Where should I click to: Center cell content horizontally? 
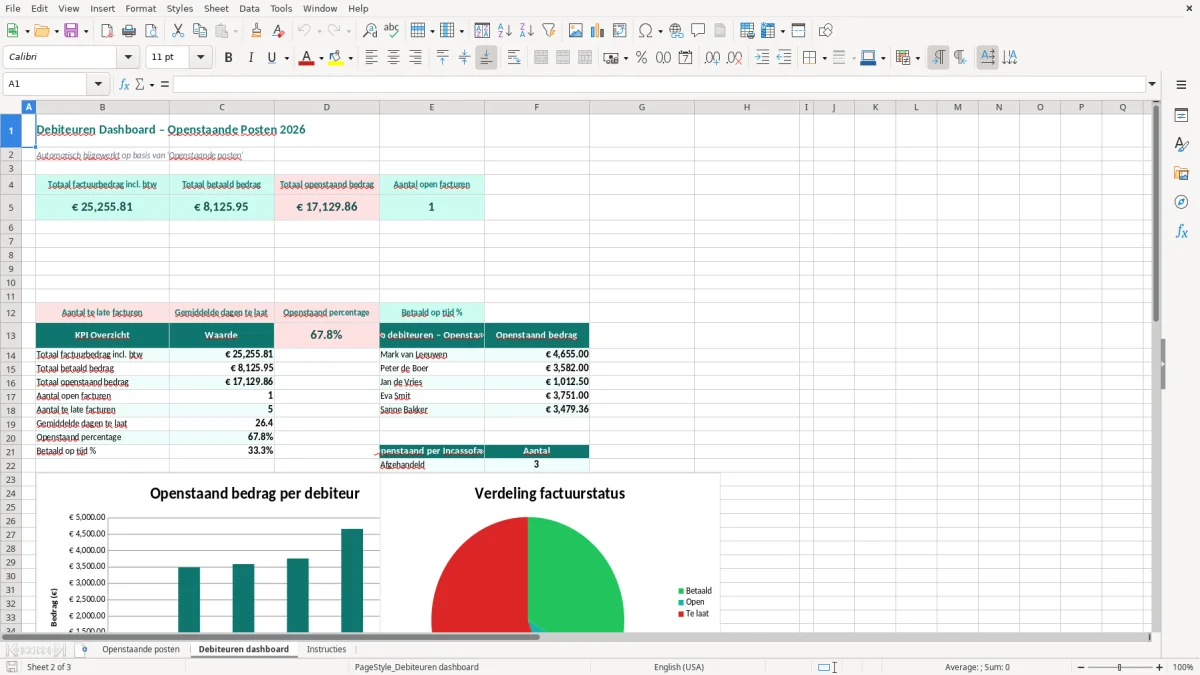(x=393, y=58)
